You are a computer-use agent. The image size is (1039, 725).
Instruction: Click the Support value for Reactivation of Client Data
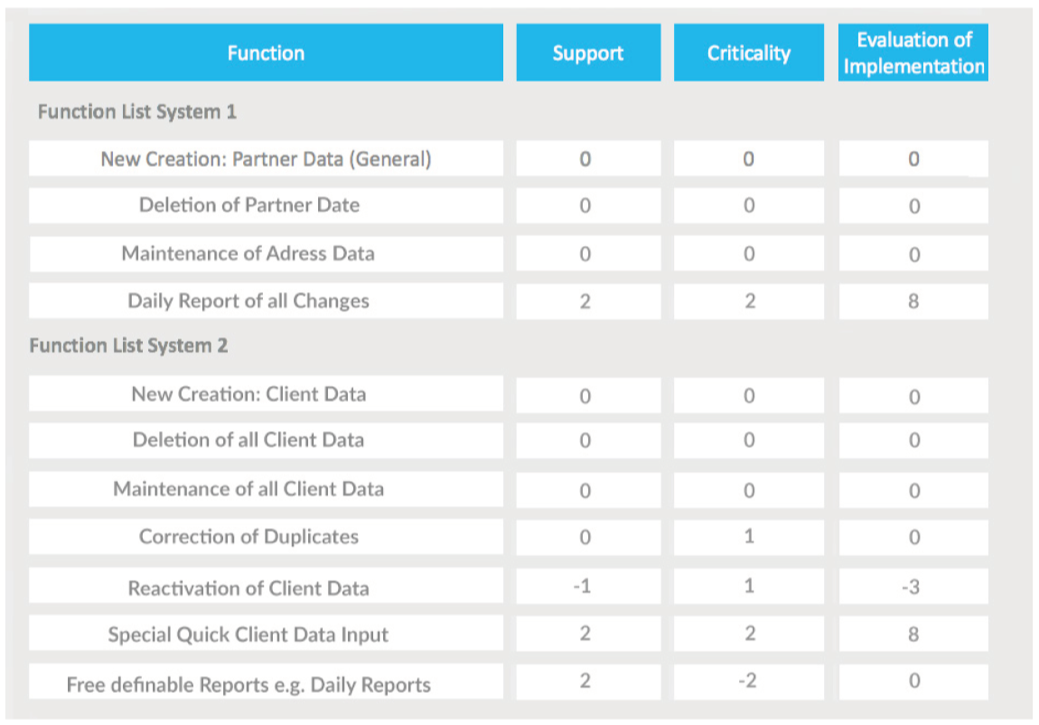click(x=588, y=585)
